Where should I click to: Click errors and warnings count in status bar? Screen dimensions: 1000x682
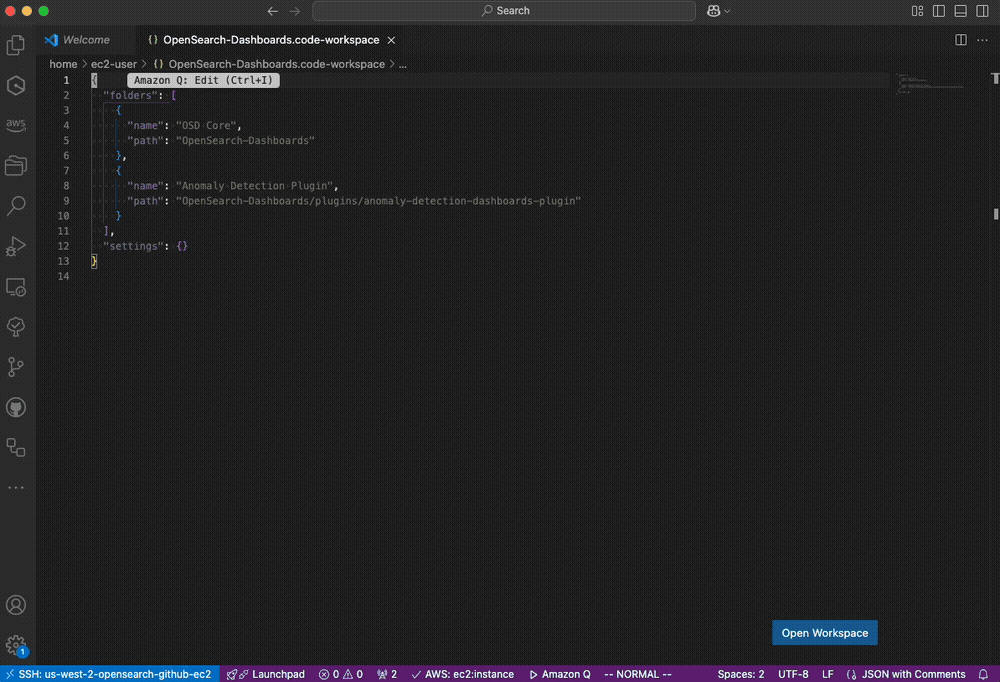[x=341, y=674]
